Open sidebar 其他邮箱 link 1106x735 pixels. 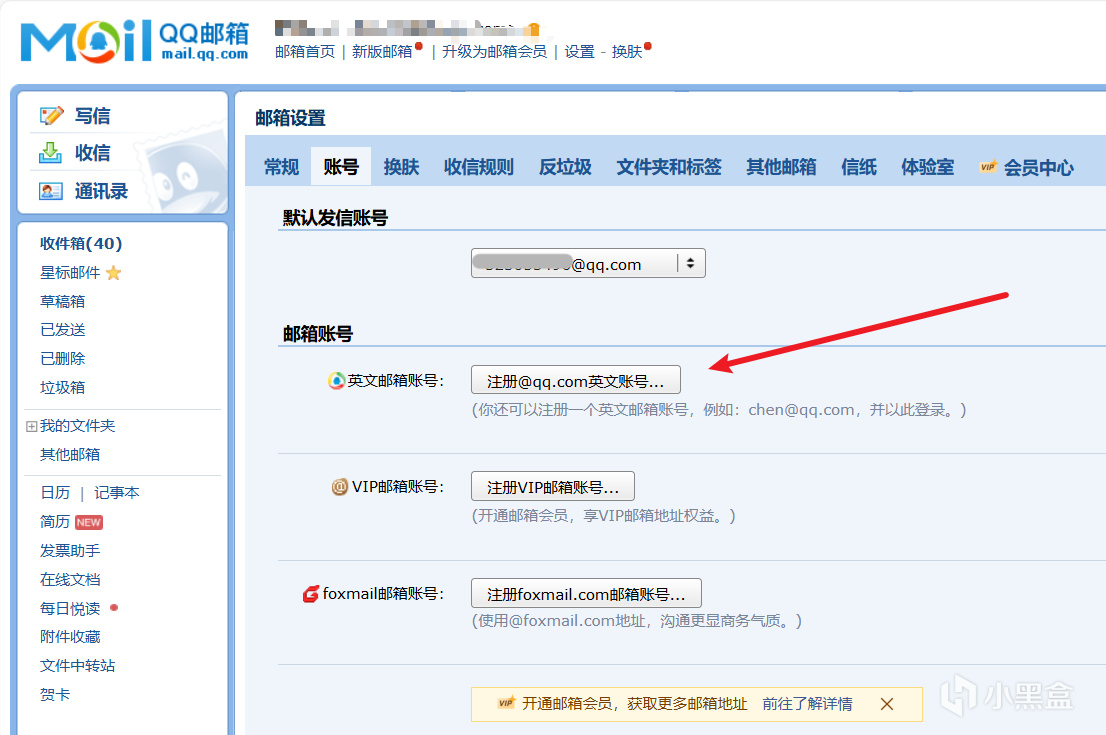pos(70,455)
